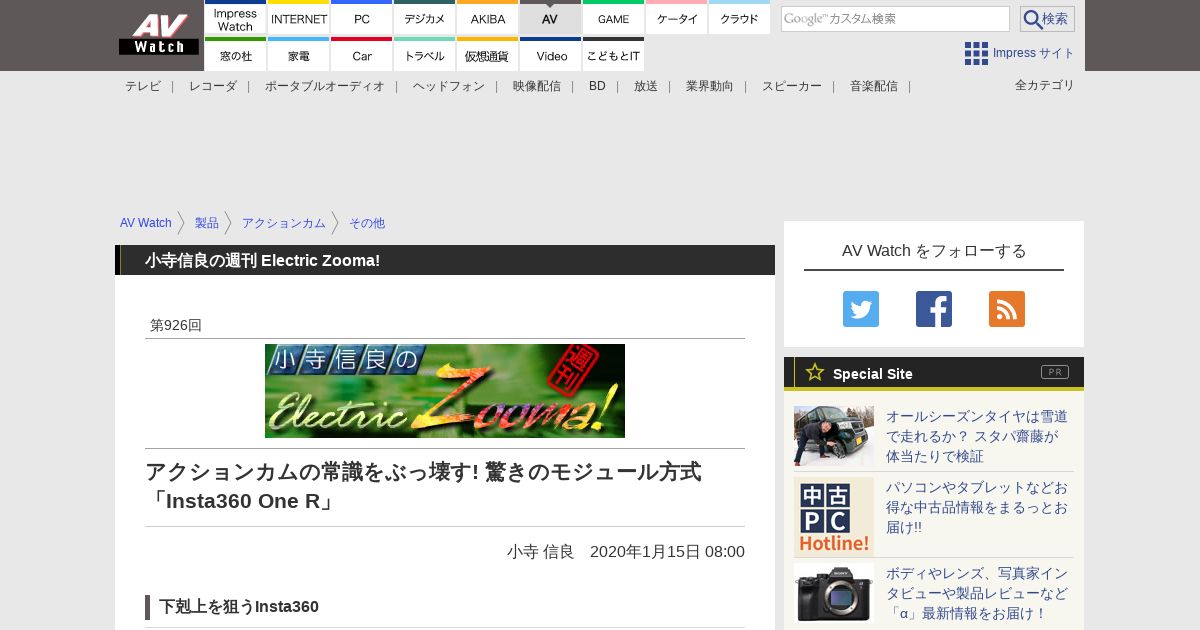1200x630 pixels.
Task: Open the Twitter follow icon
Action: [861, 309]
